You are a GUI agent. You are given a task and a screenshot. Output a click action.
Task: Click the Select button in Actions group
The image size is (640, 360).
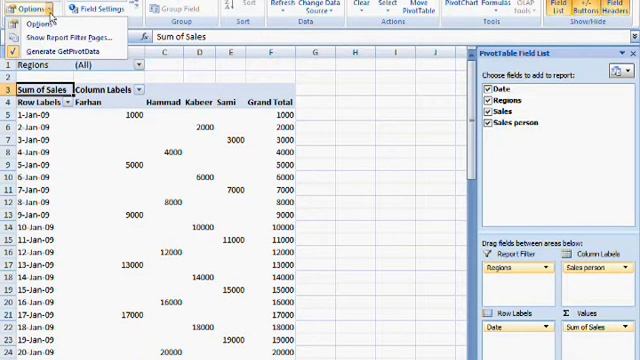coord(388,6)
